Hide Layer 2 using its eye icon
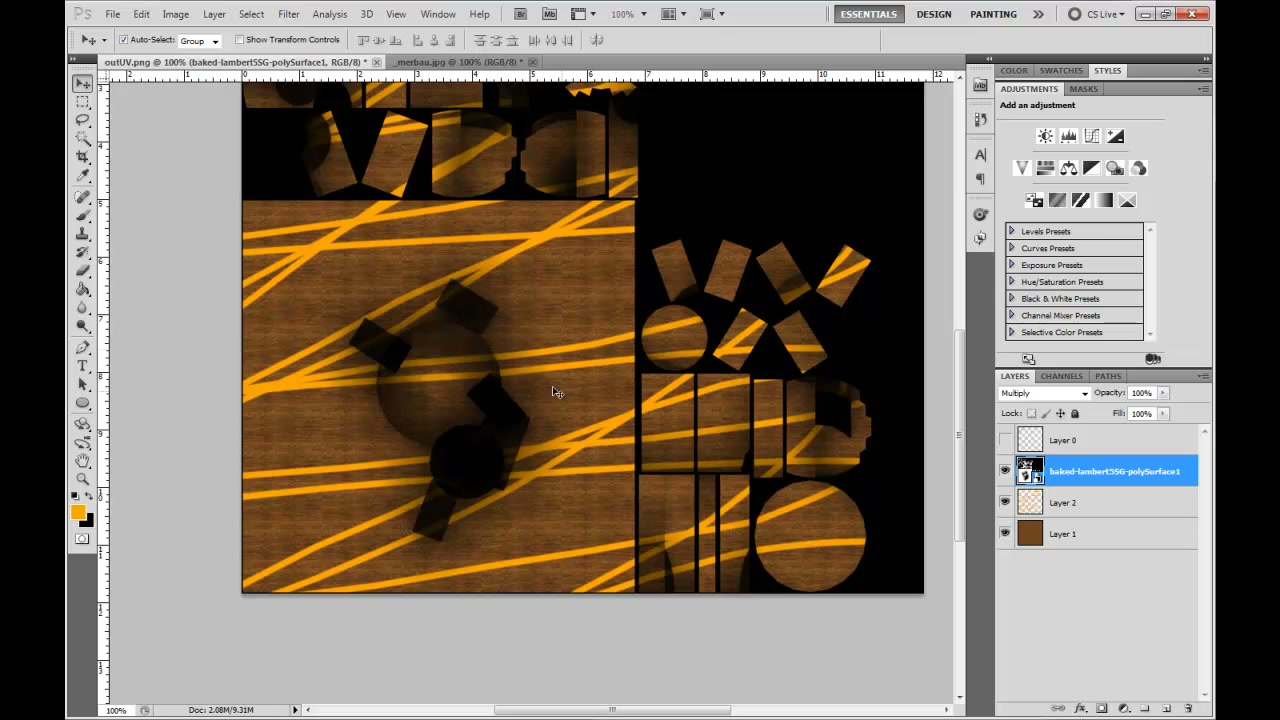1280x720 pixels. pyautogui.click(x=1005, y=502)
